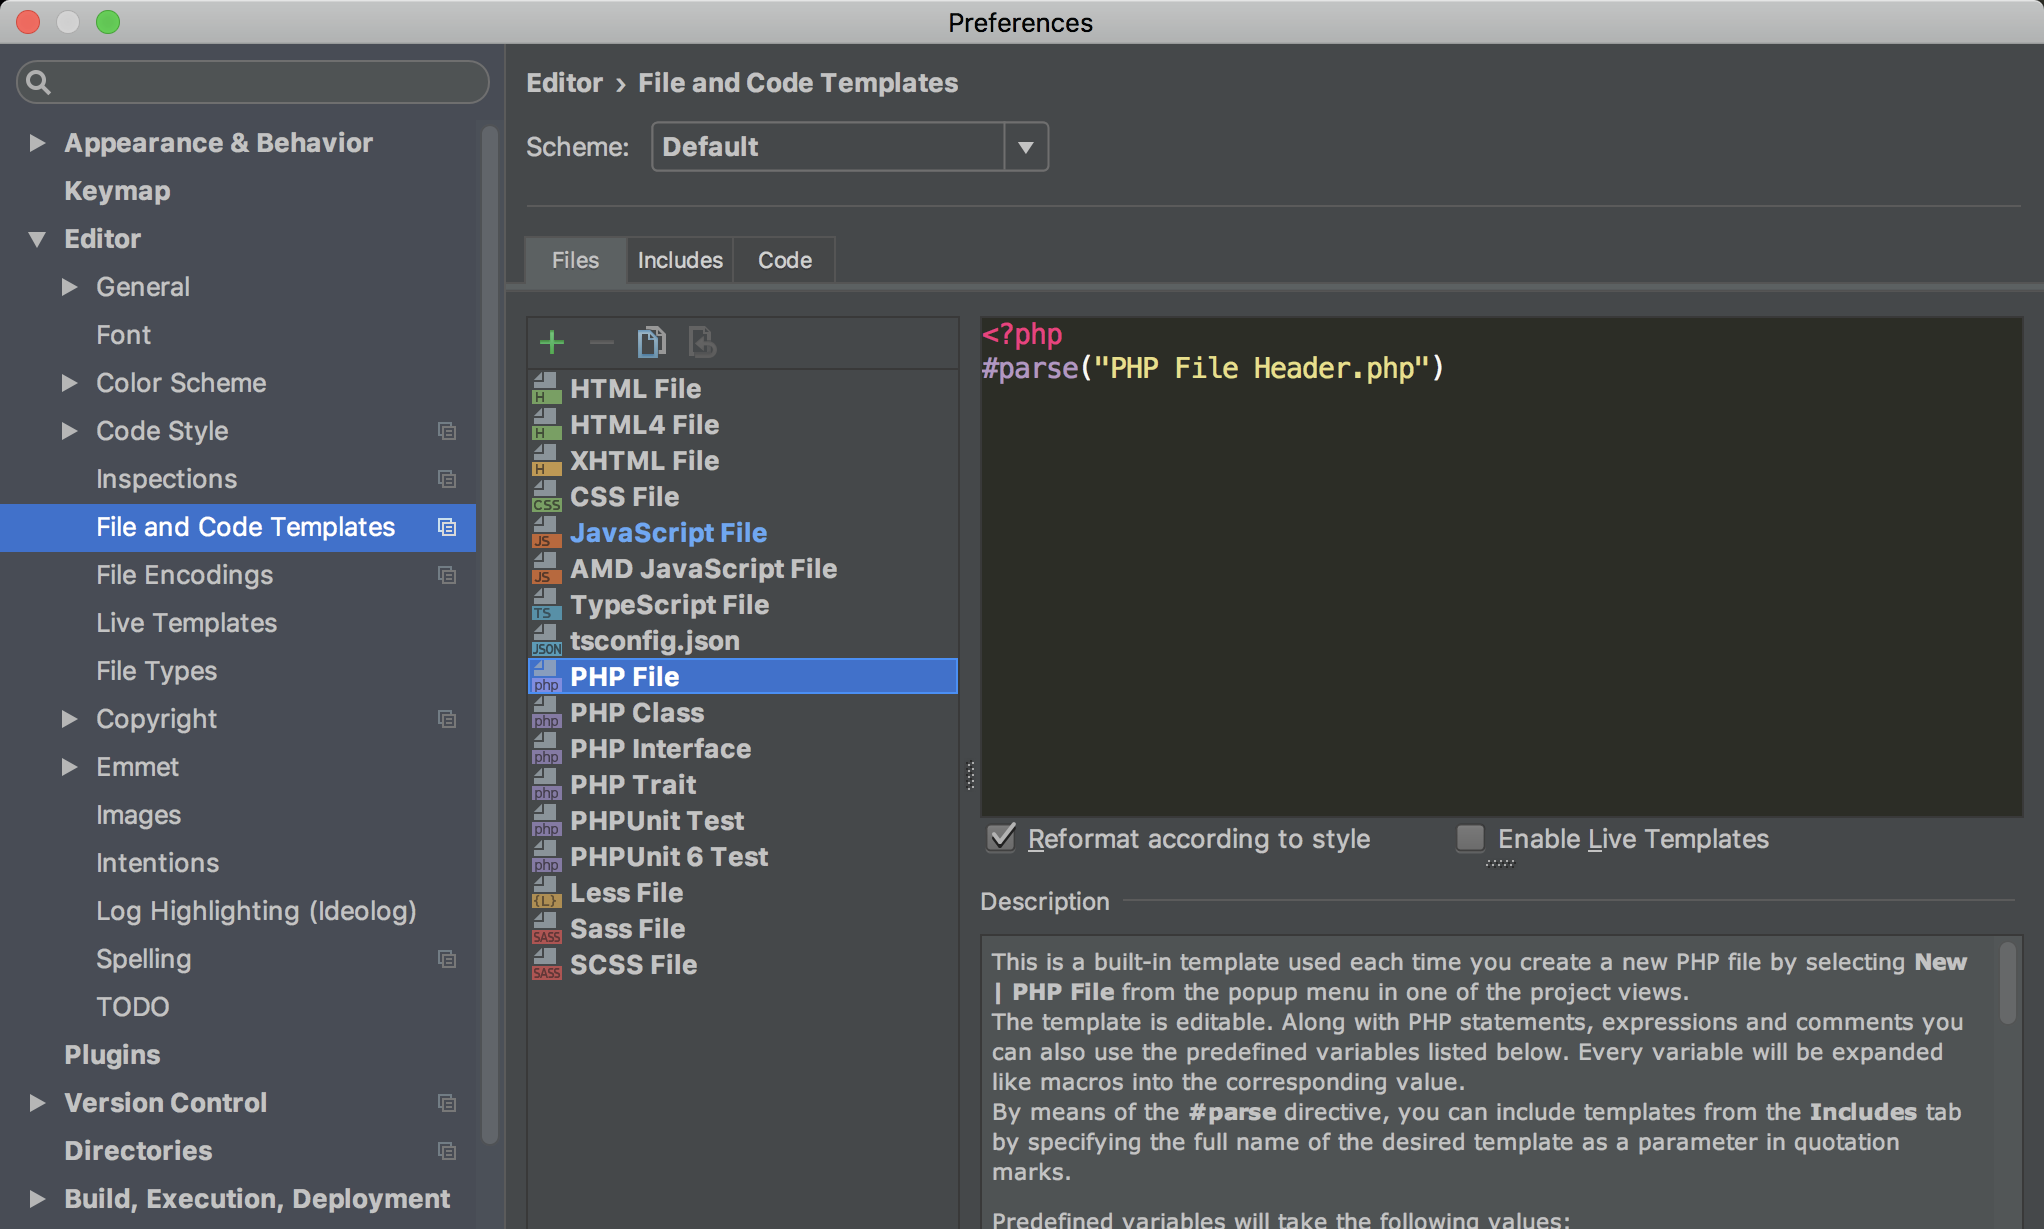Click the XHTML File template icon

coord(546,461)
